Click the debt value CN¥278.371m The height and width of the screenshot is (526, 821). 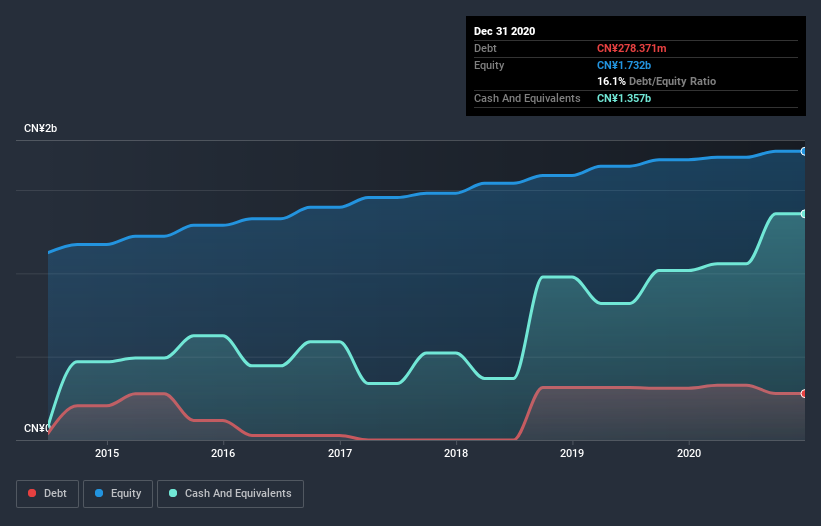click(x=631, y=48)
